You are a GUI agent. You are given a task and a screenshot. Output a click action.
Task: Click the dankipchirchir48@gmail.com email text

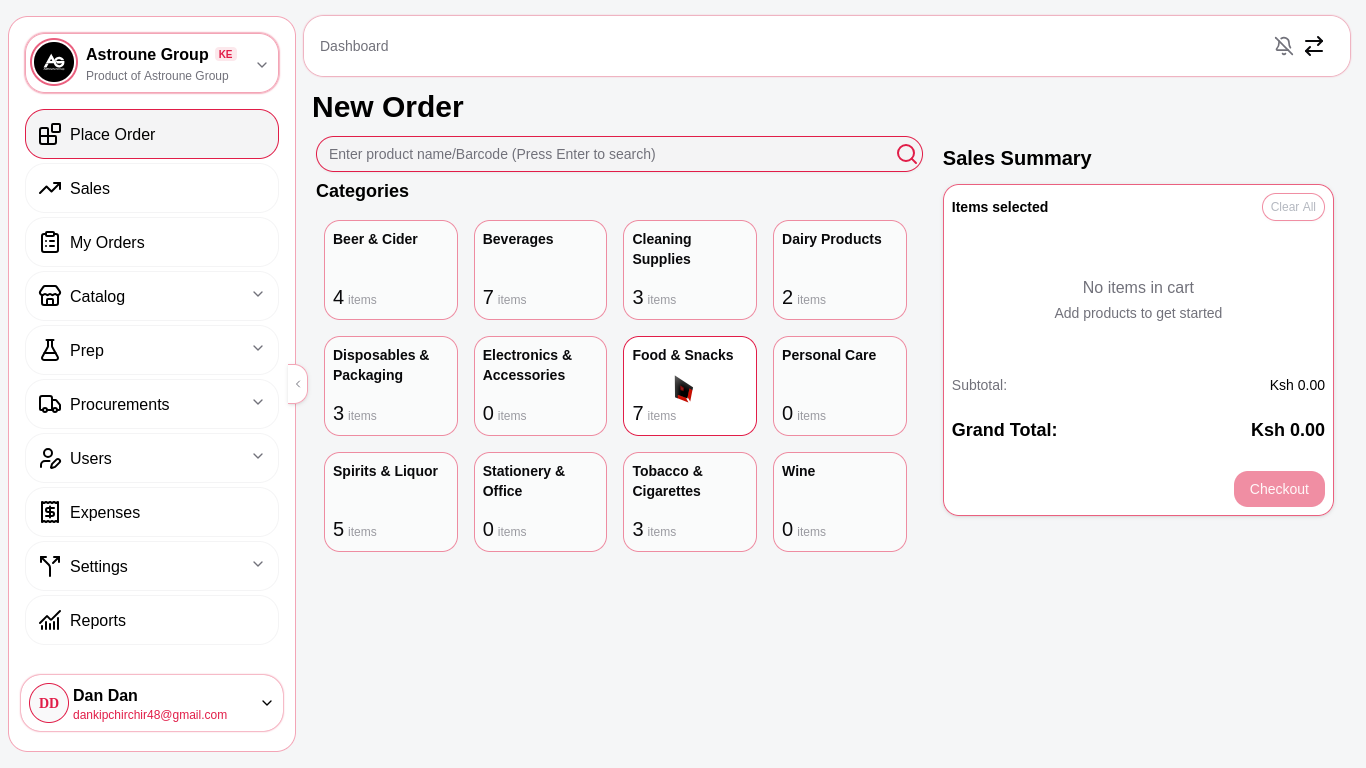coord(150,715)
